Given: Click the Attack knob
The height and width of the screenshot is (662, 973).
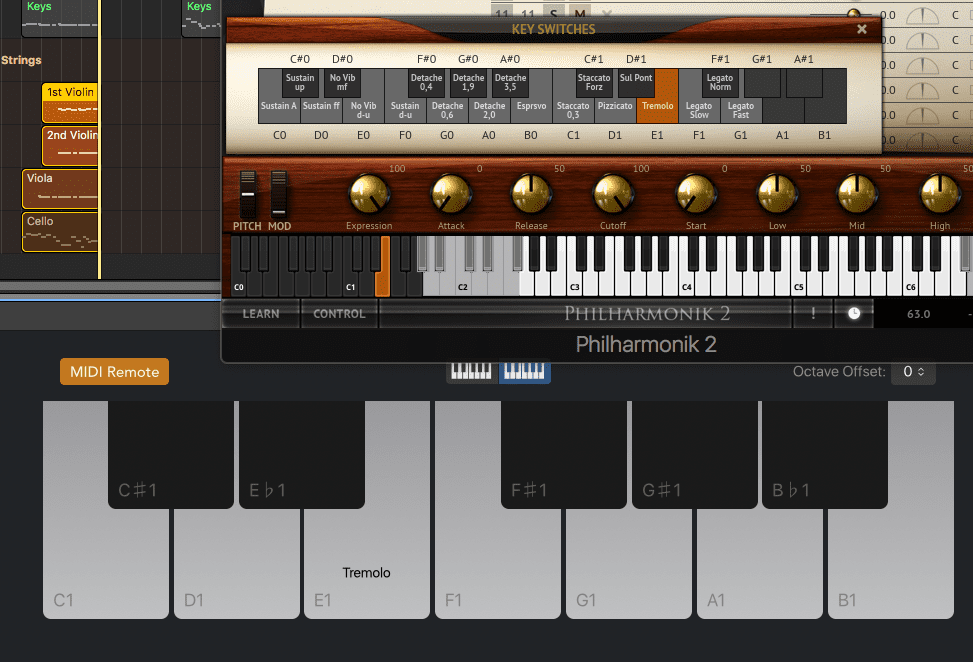Looking at the screenshot, I should click(x=451, y=194).
